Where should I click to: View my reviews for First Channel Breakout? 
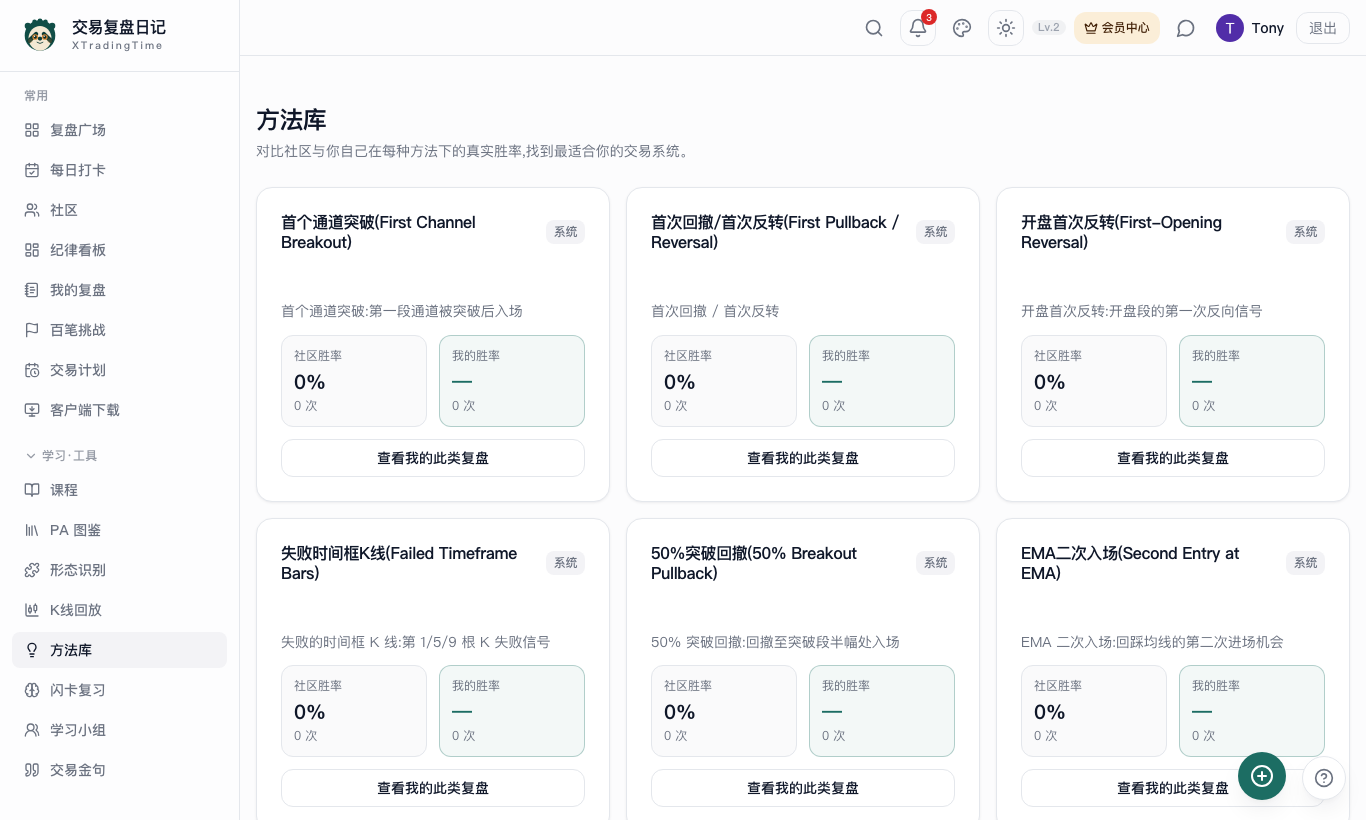(x=433, y=458)
